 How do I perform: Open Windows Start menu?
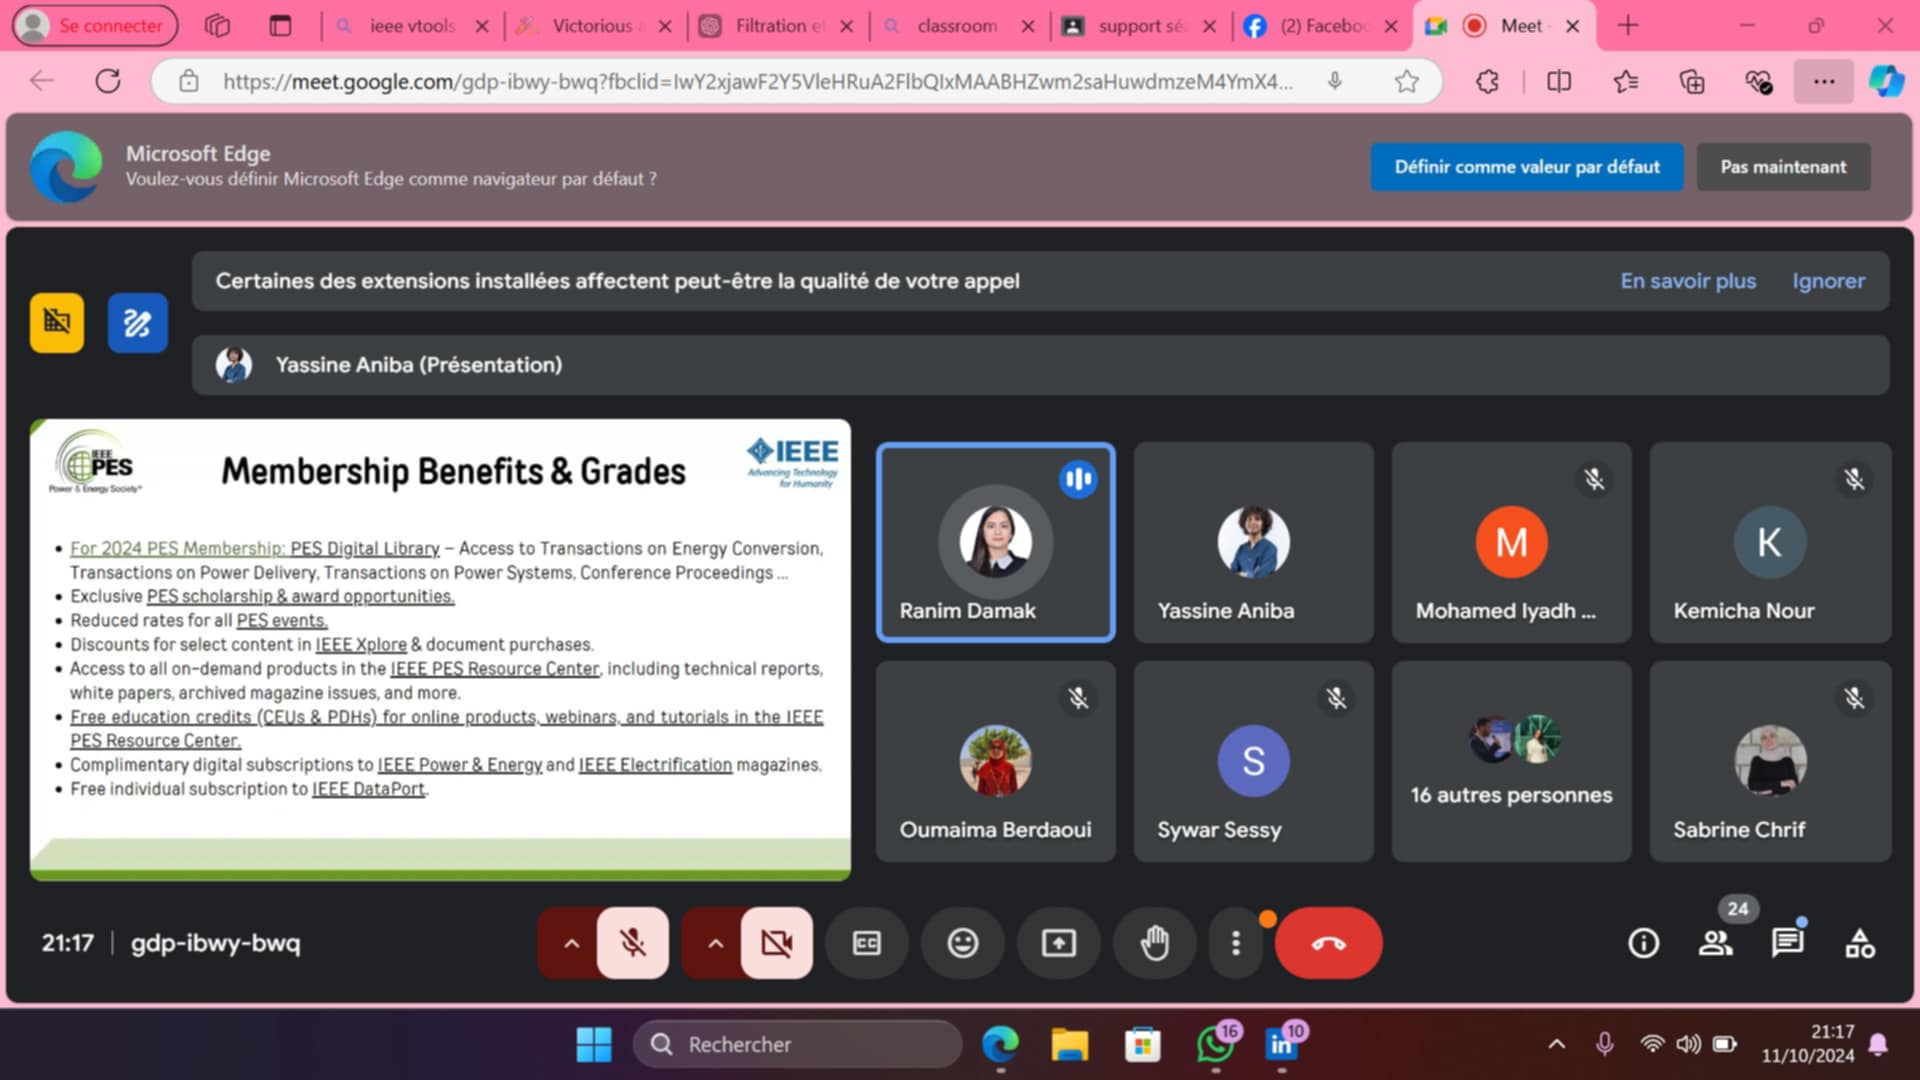pyautogui.click(x=594, y=1044)
